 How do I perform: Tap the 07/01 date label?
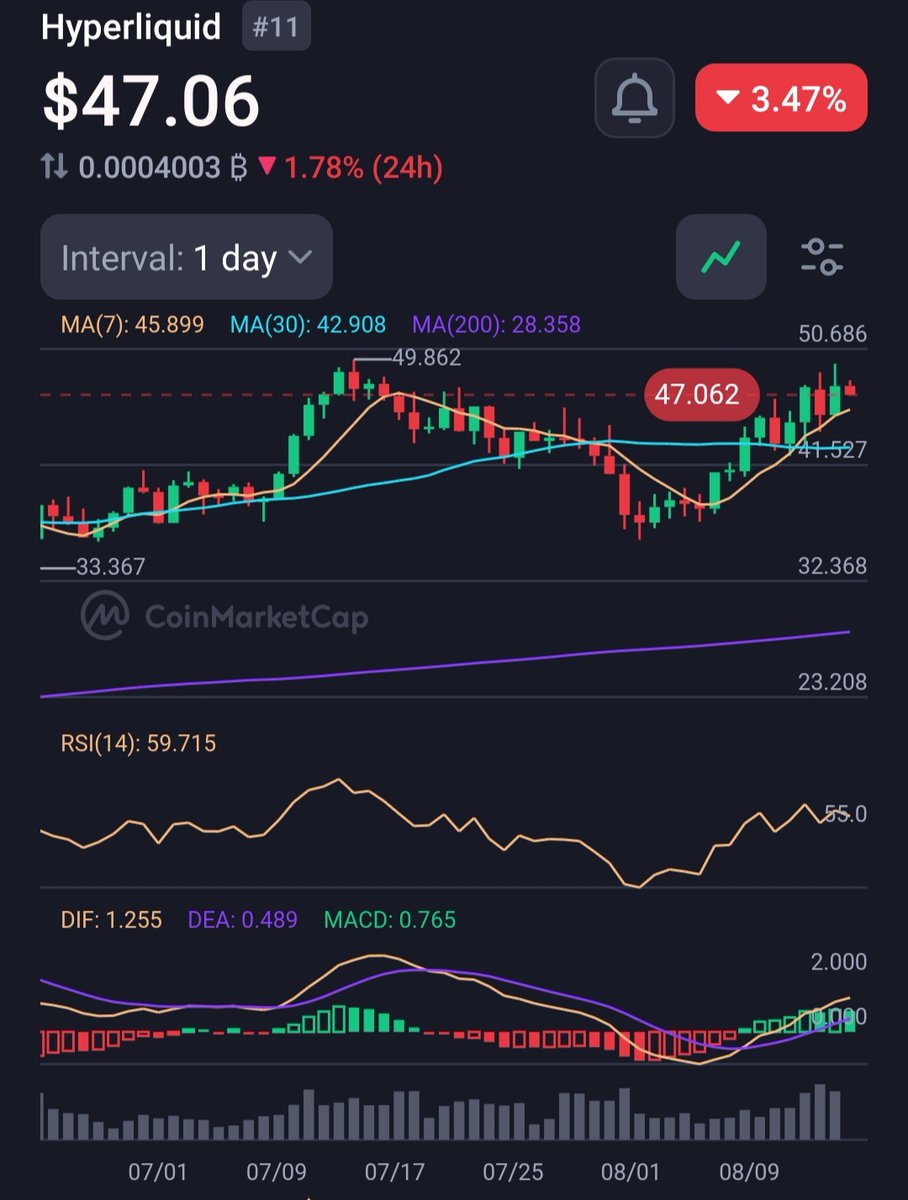pyautogui.click(x=158, y=1171)
